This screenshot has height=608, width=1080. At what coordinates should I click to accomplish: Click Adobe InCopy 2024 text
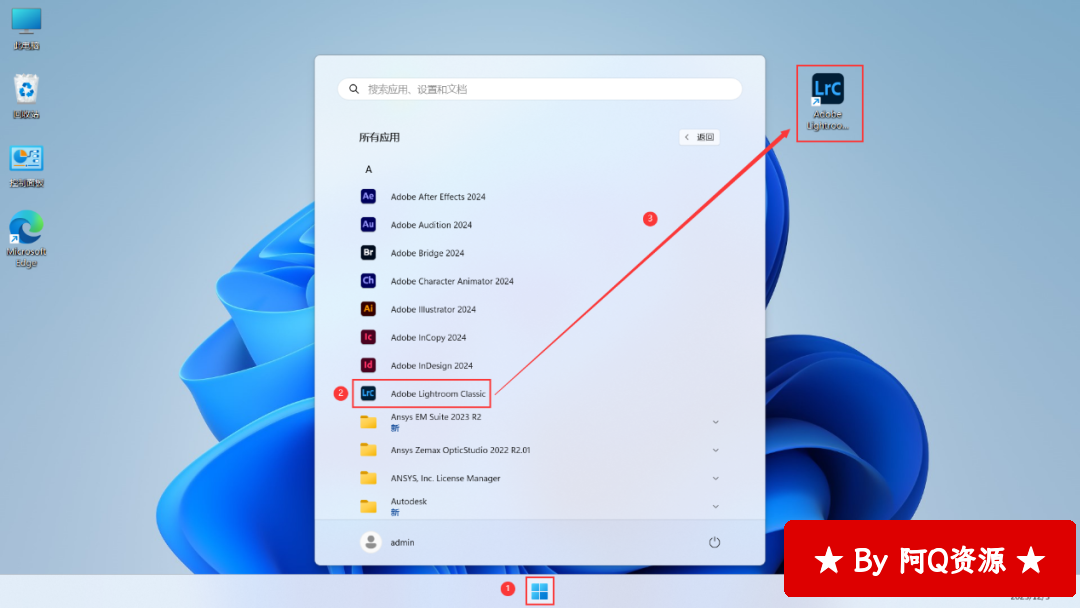pos(428,338)
